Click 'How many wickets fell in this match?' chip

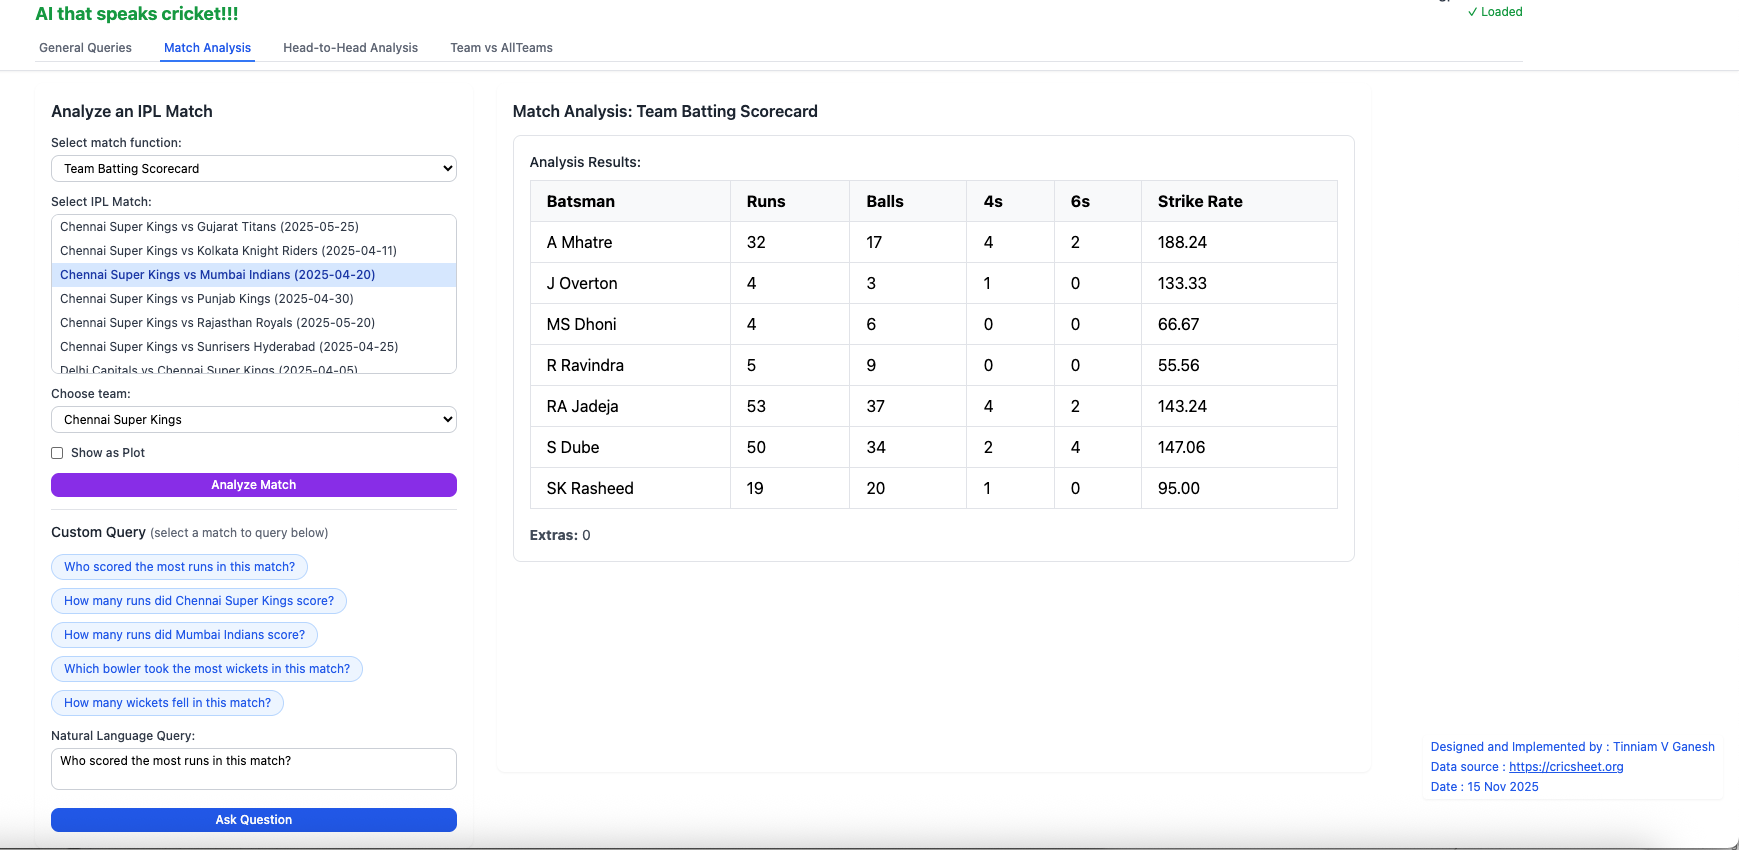[167, 703]
